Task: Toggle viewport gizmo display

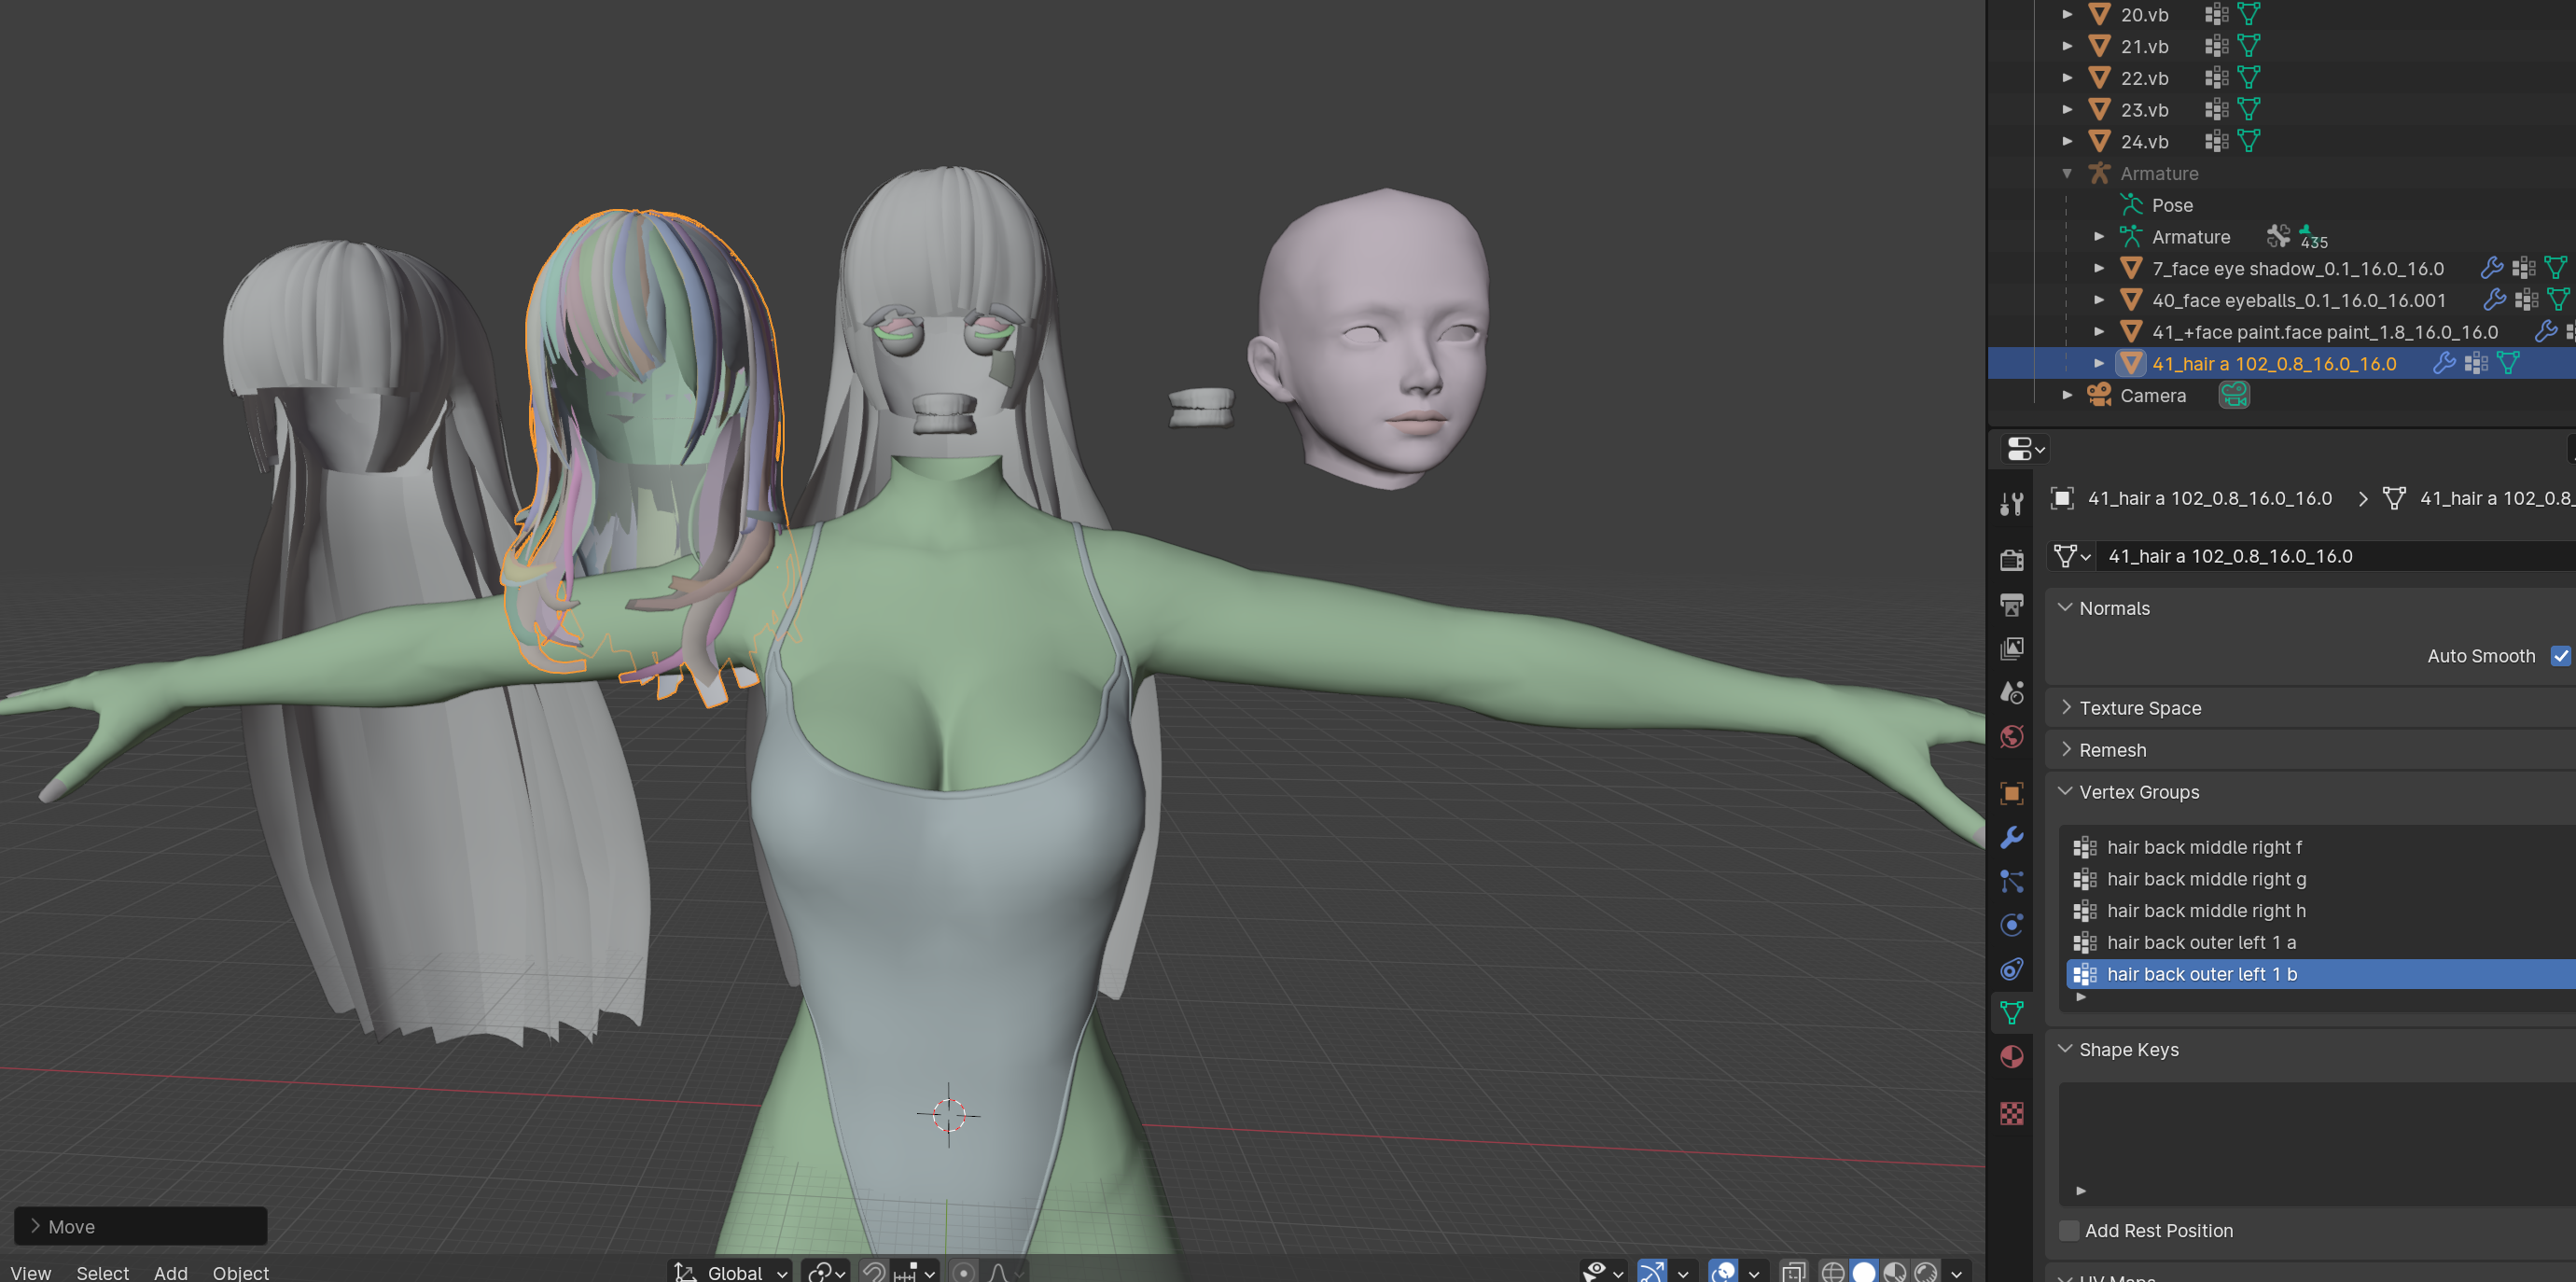Action: [1652, 1271]
